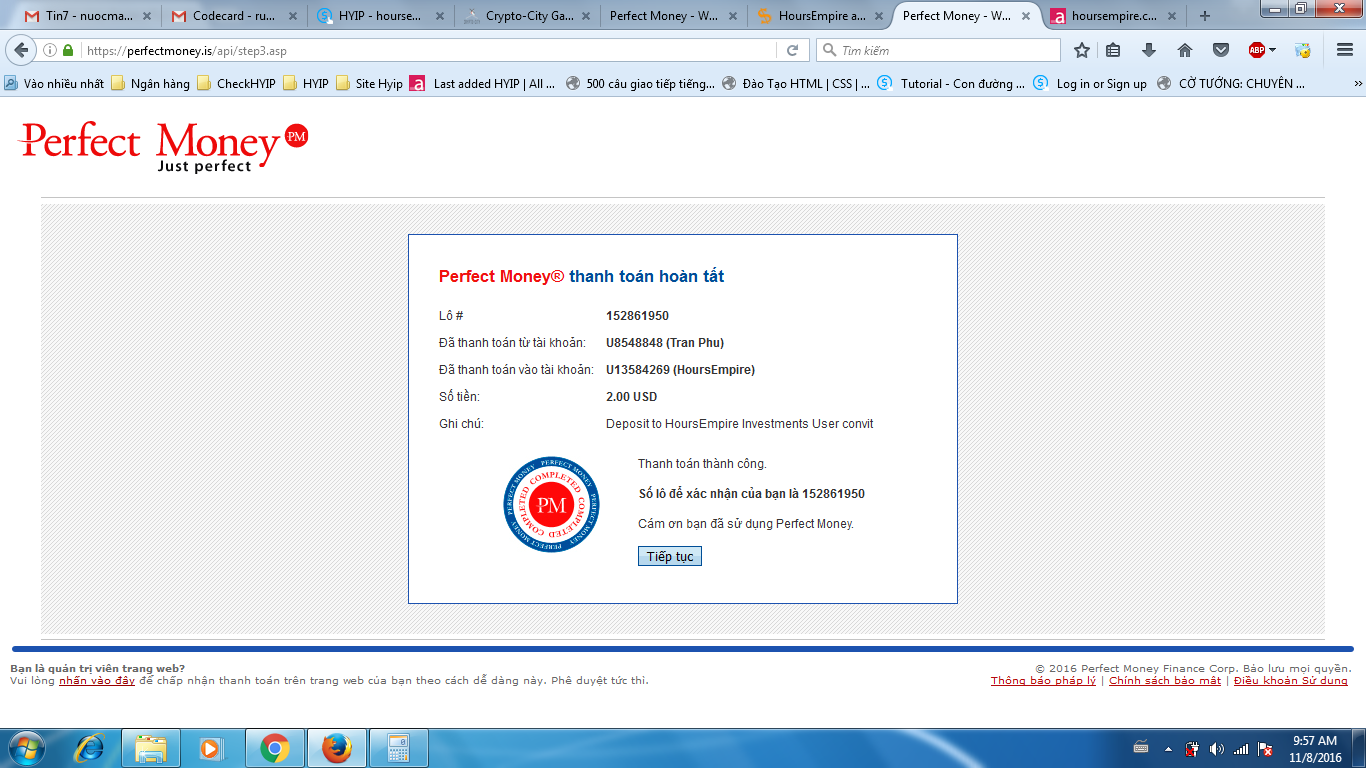Switch to the hoursempire.c... tab
Image resolution: width=1366 pixels, height=768 pixels.
(x=1113, y=16)
